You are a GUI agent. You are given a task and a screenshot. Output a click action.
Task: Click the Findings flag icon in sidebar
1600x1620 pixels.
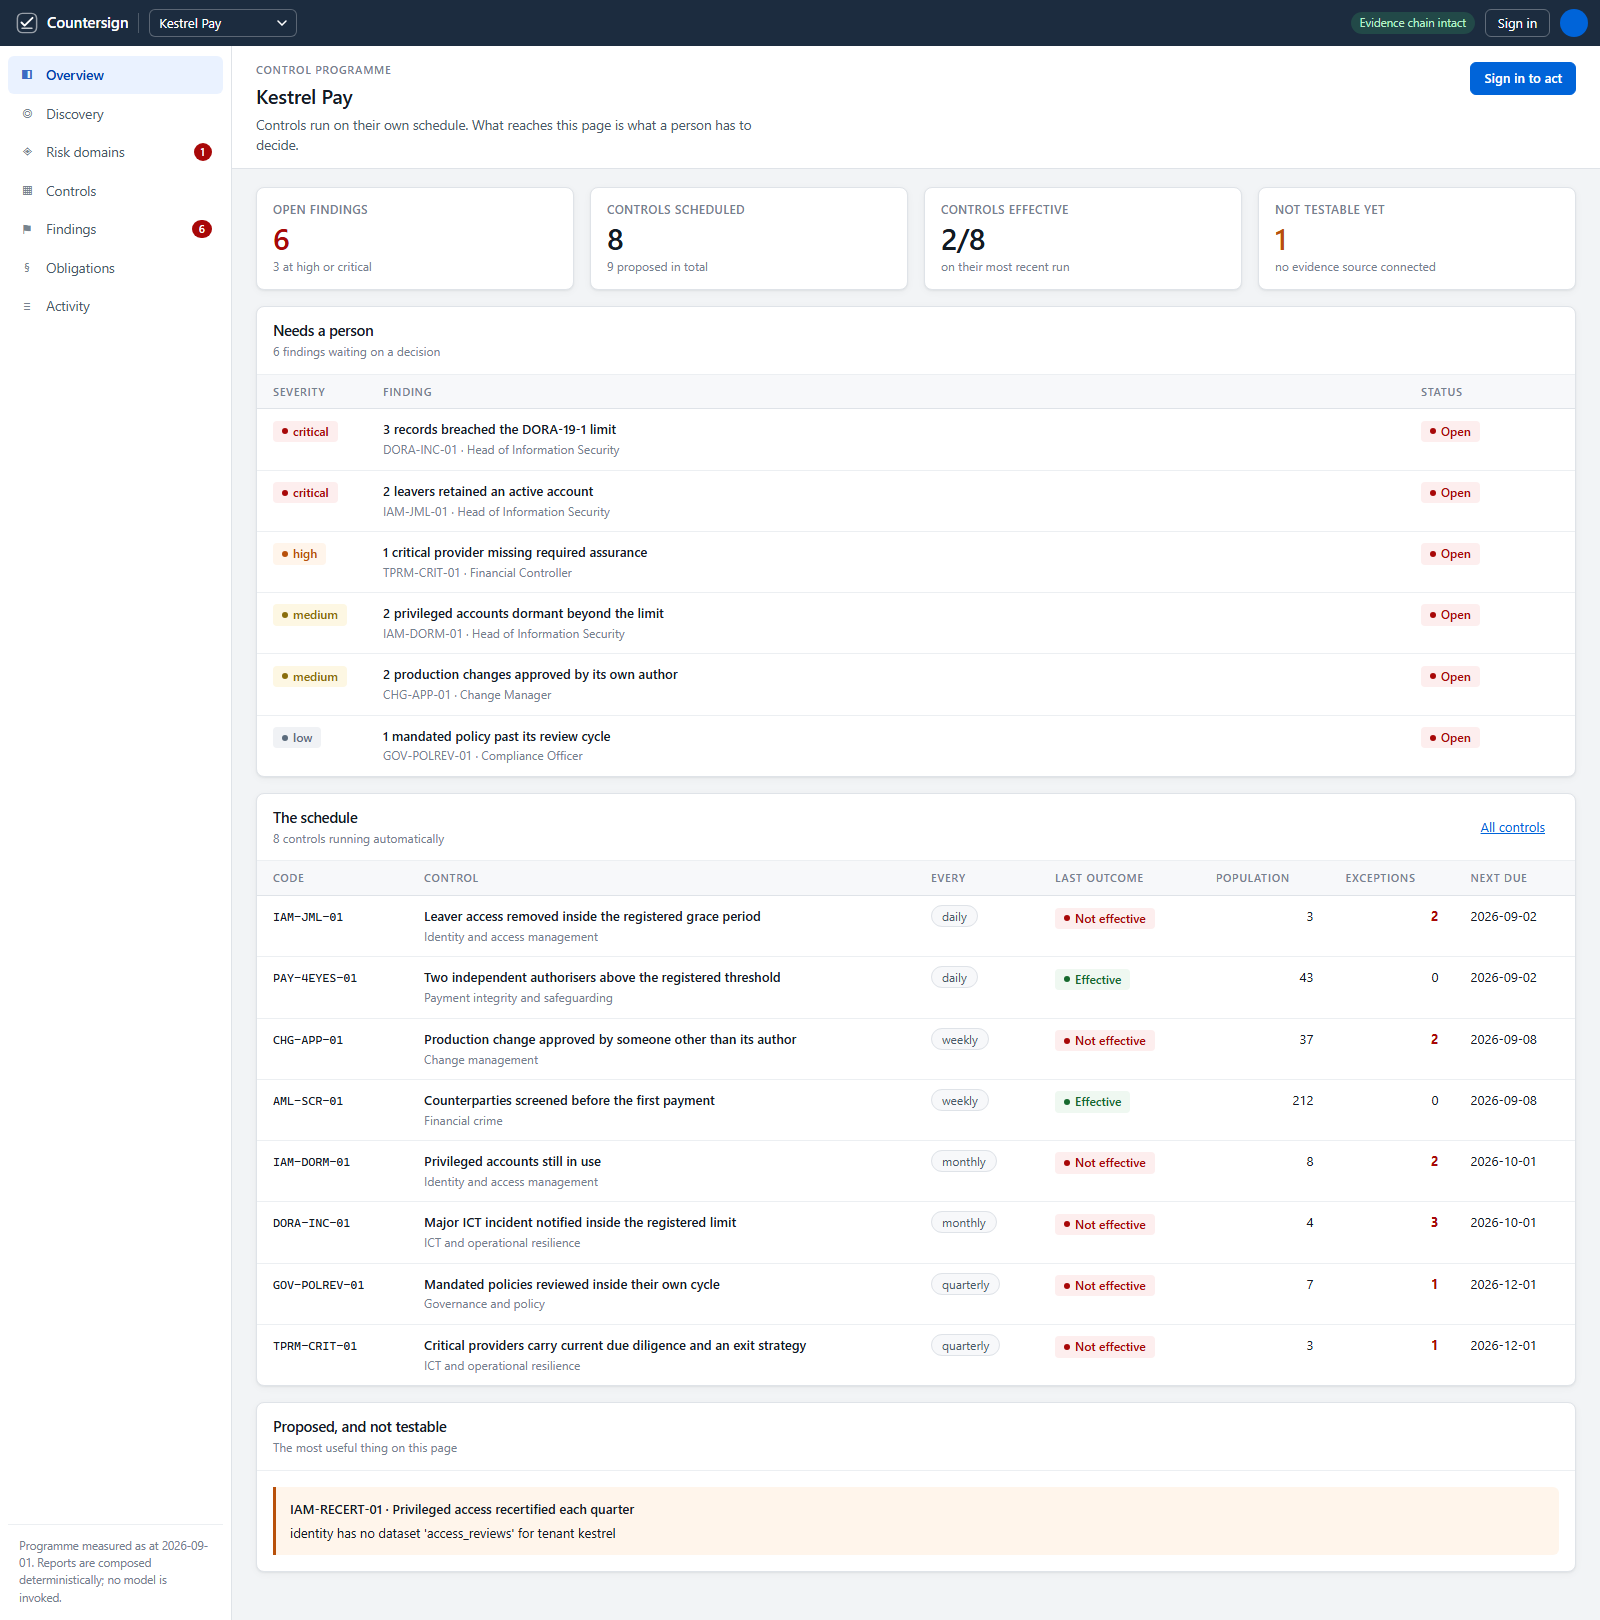tap(27, 229)
